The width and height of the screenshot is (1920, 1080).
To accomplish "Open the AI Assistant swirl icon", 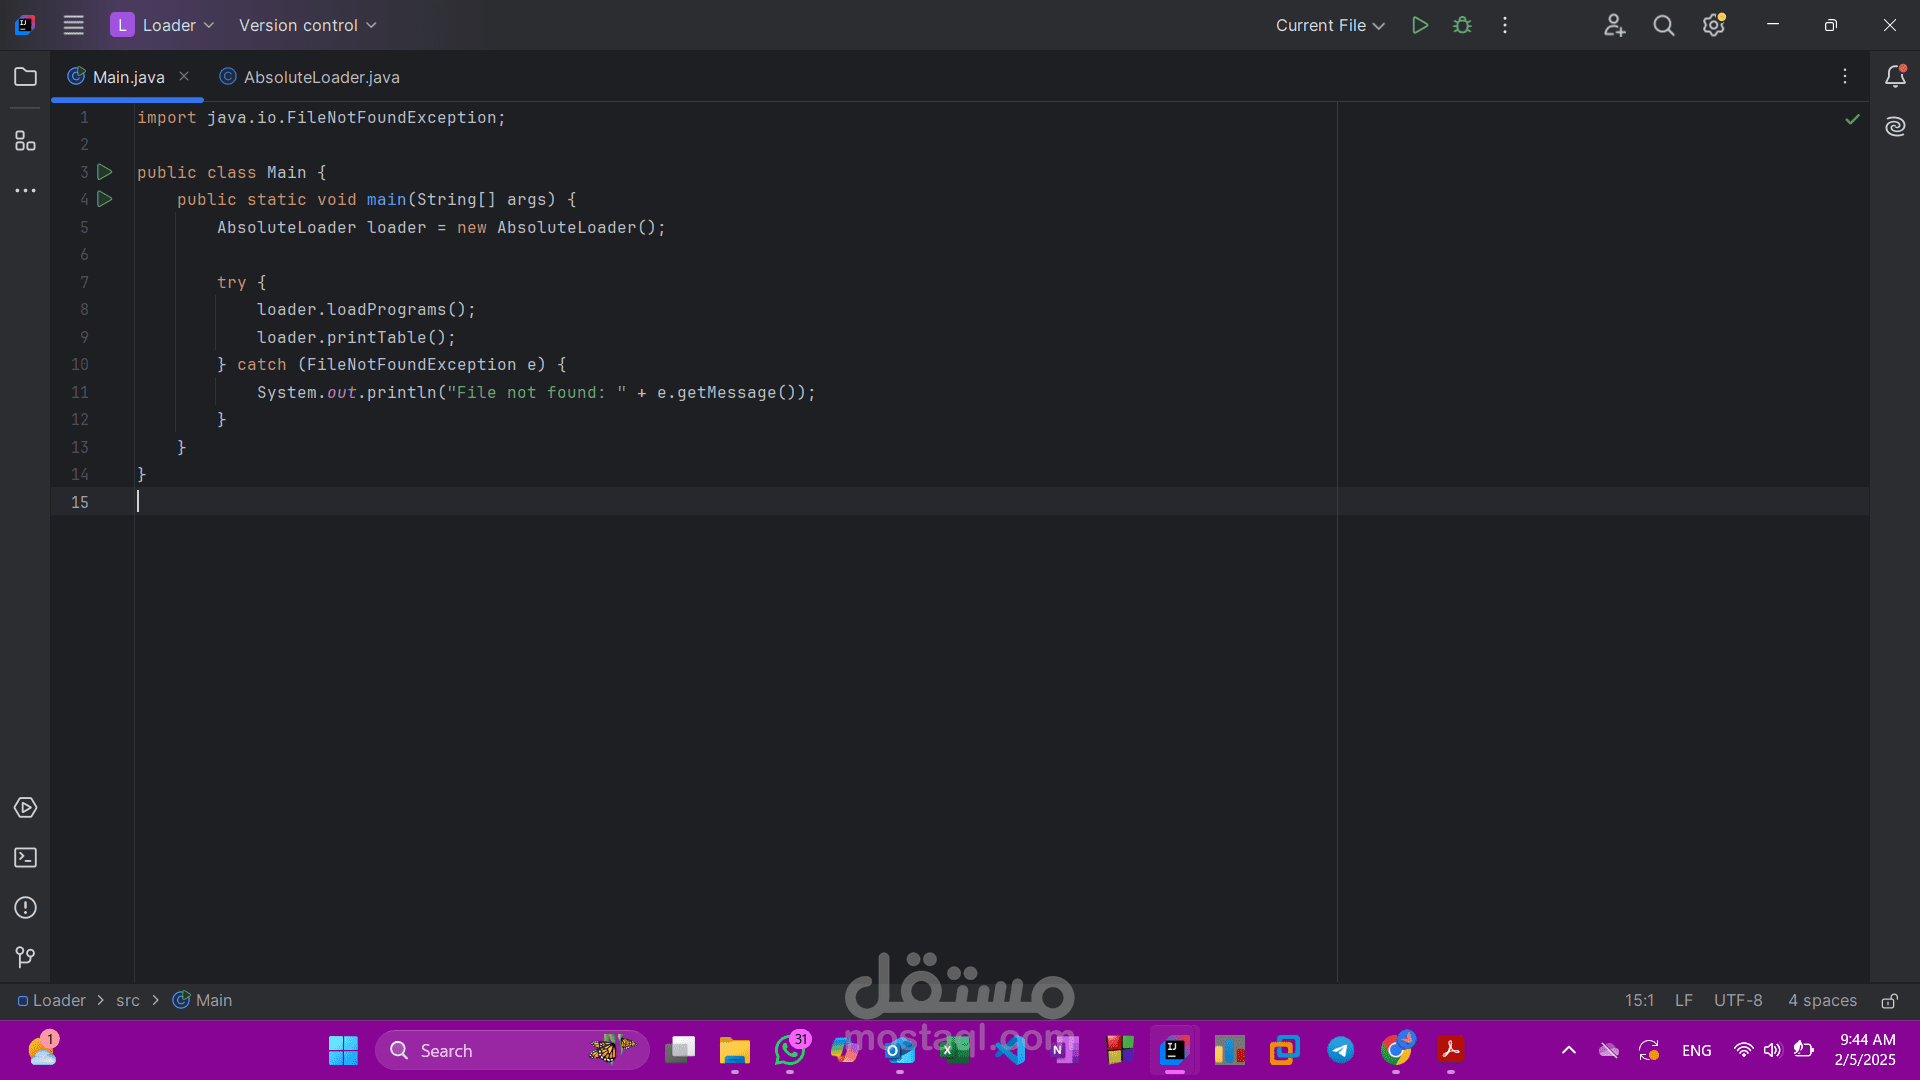I will (1895, 126).
